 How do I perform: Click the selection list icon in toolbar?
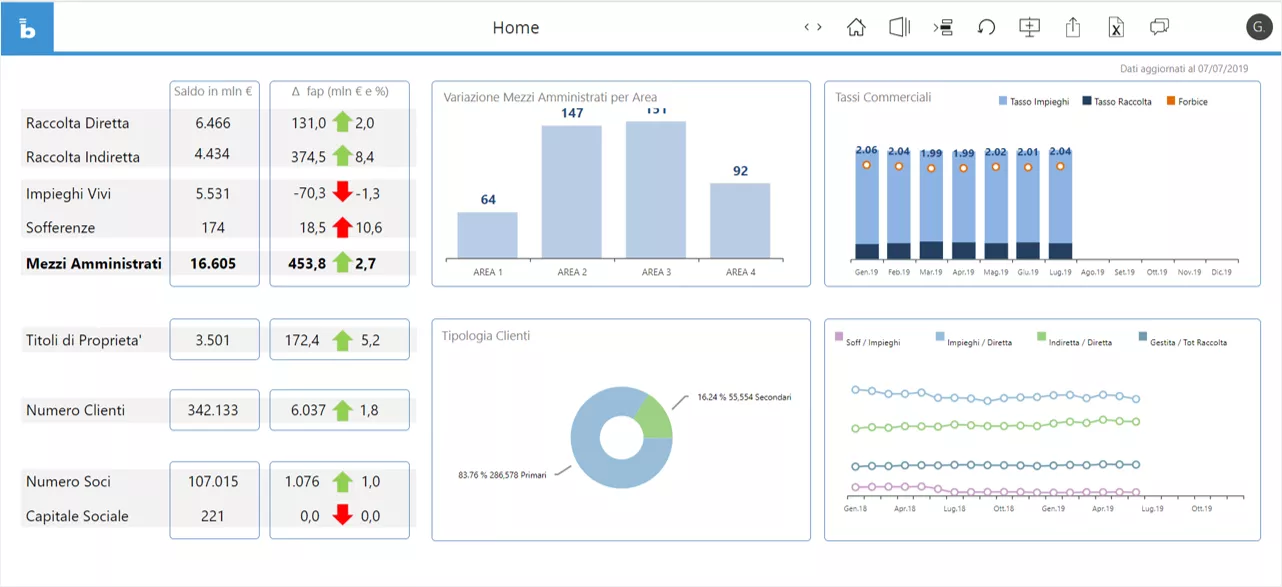943,27
